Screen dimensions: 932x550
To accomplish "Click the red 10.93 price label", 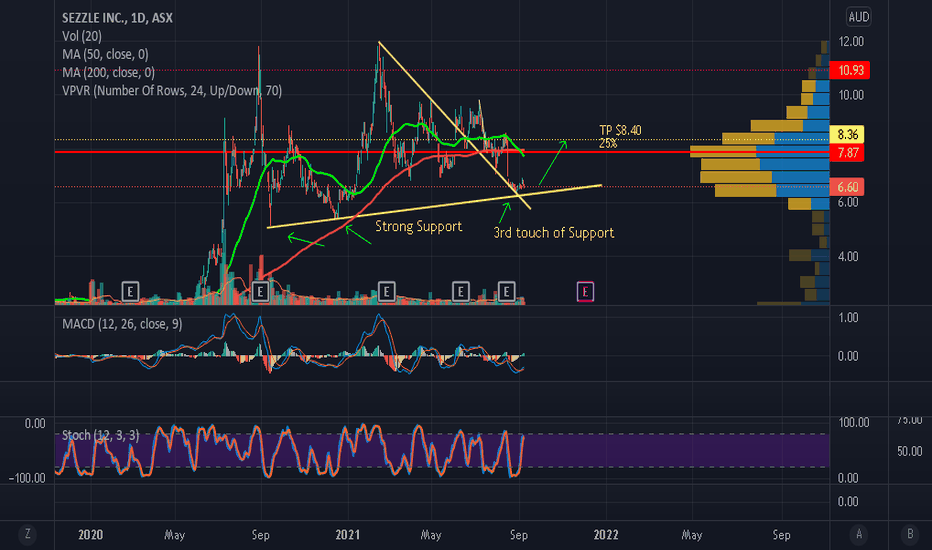I will (850, 70).
